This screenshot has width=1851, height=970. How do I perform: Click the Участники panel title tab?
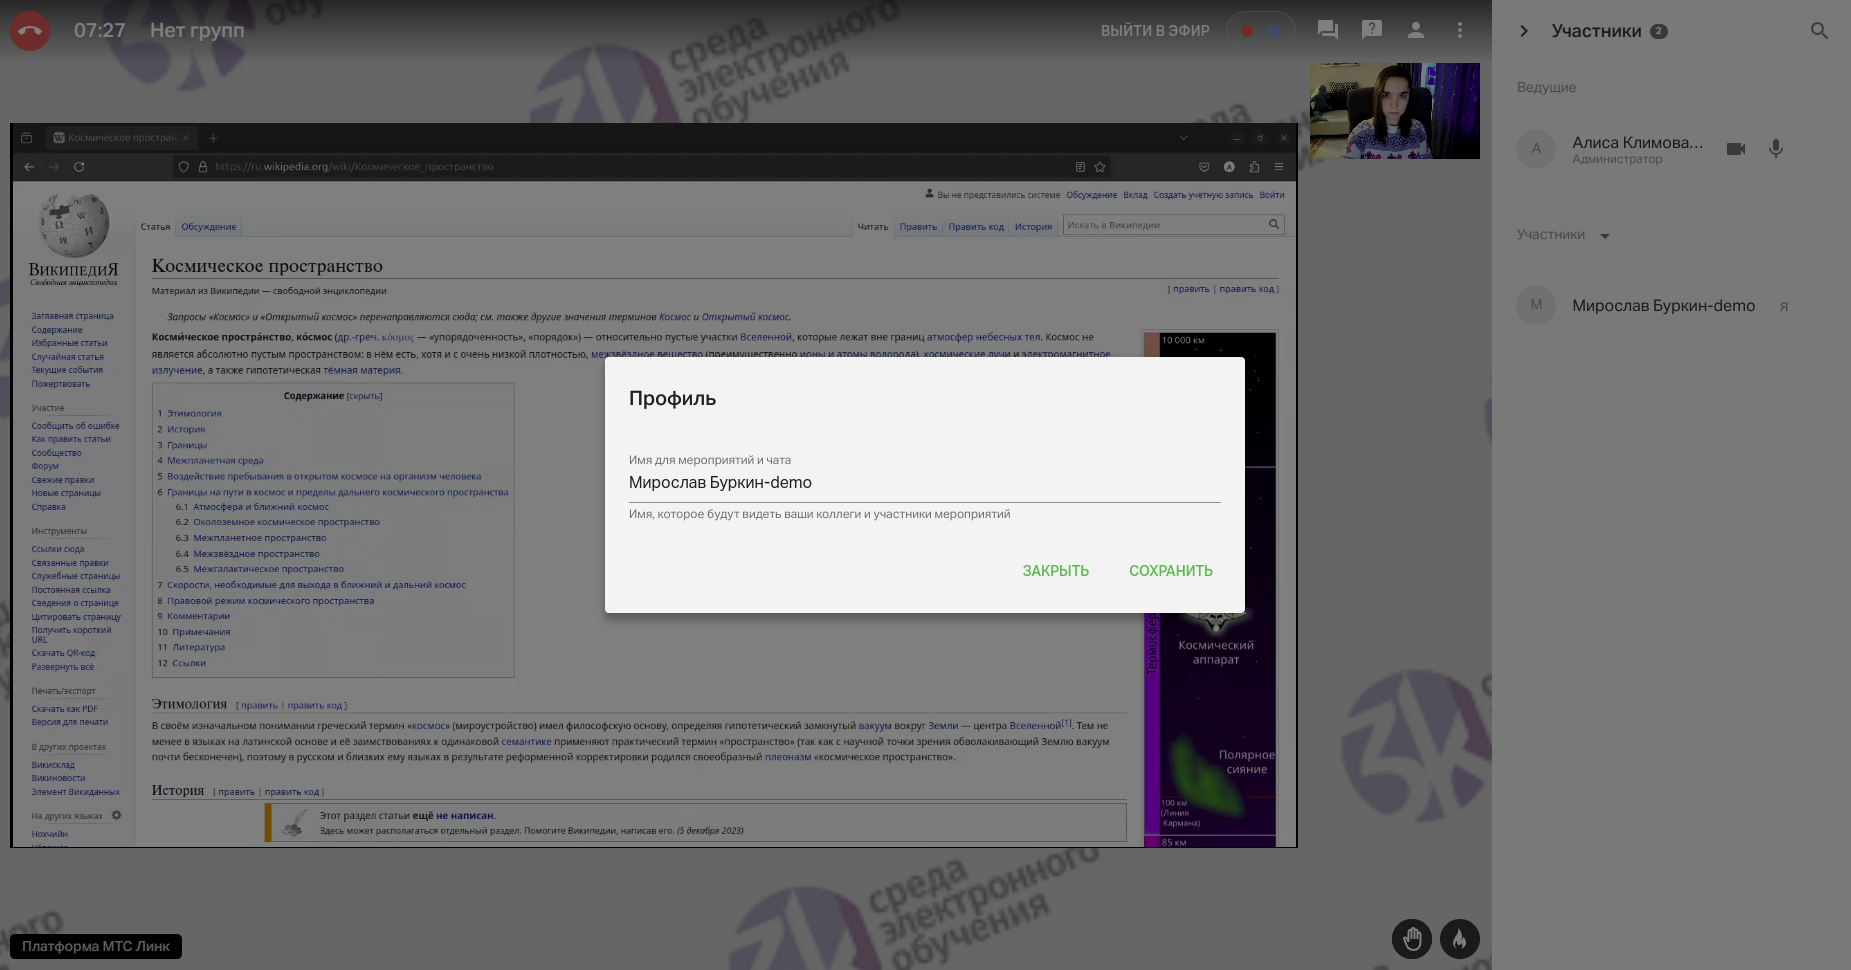(1596, 31)
